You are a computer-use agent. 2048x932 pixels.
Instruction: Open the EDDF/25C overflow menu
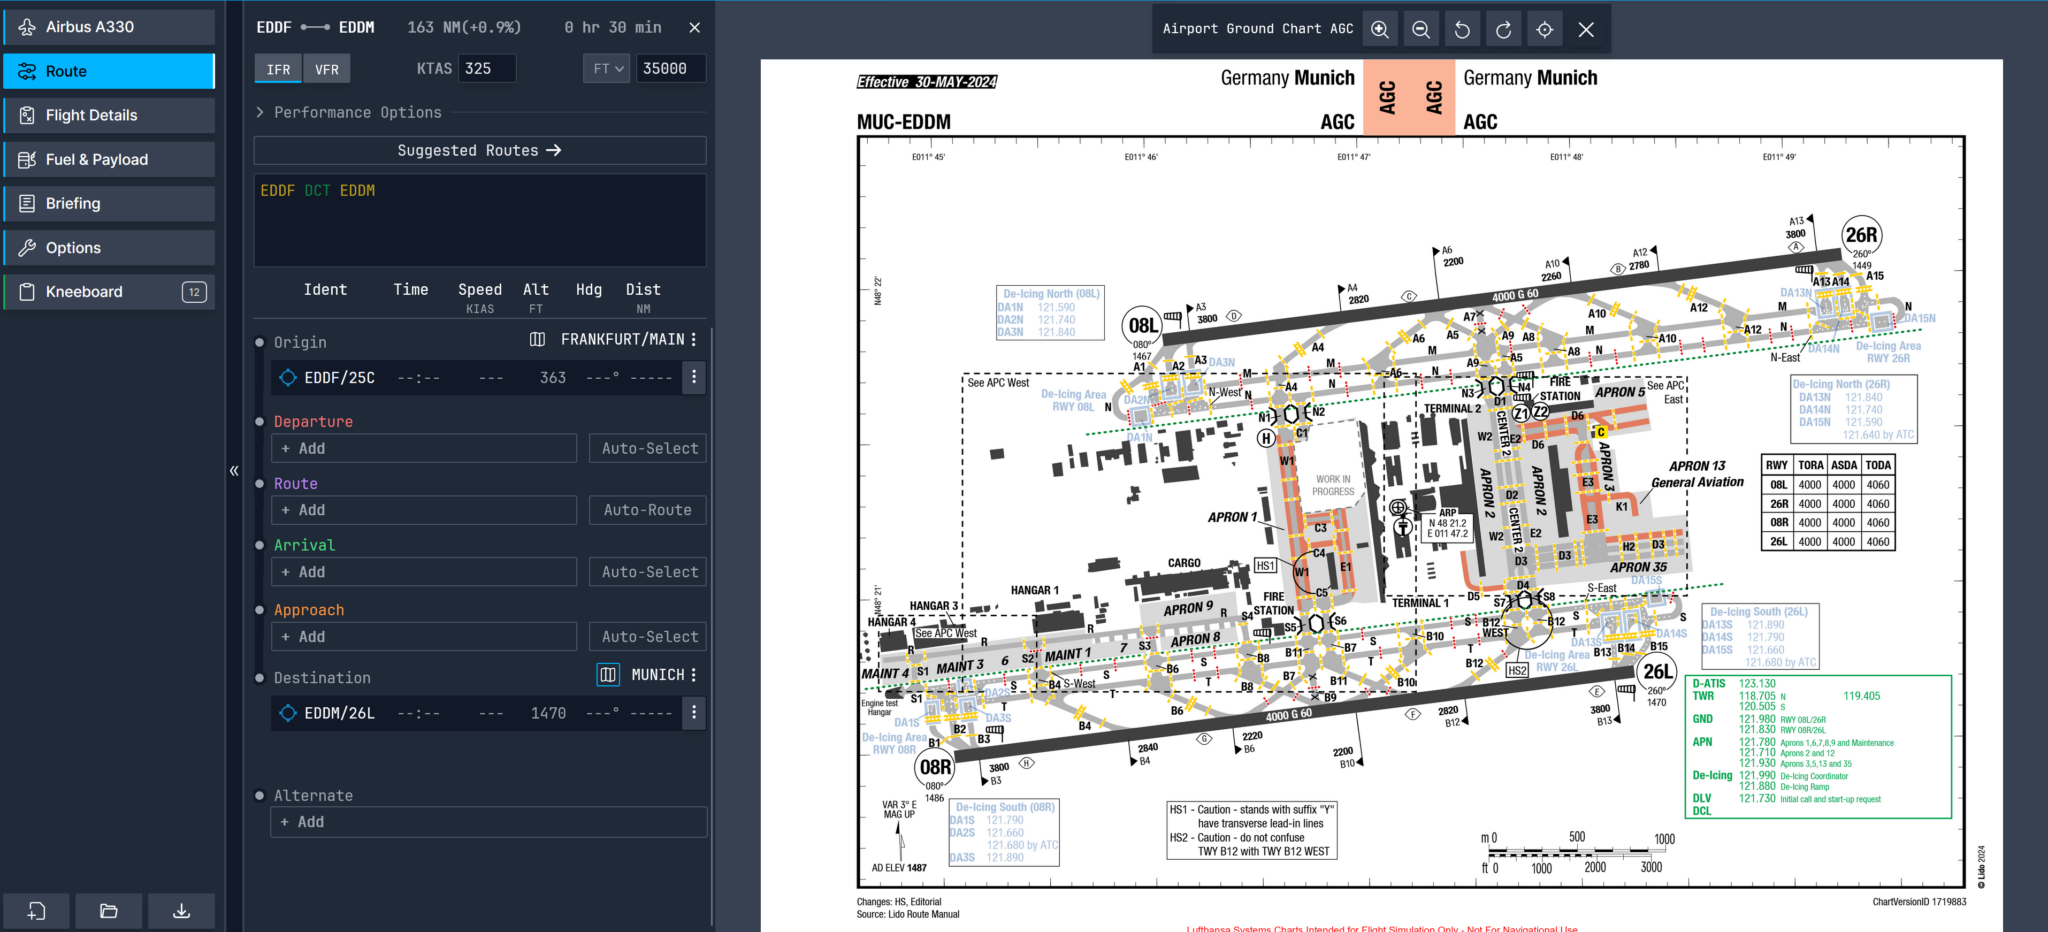click(x=693, y=377)
